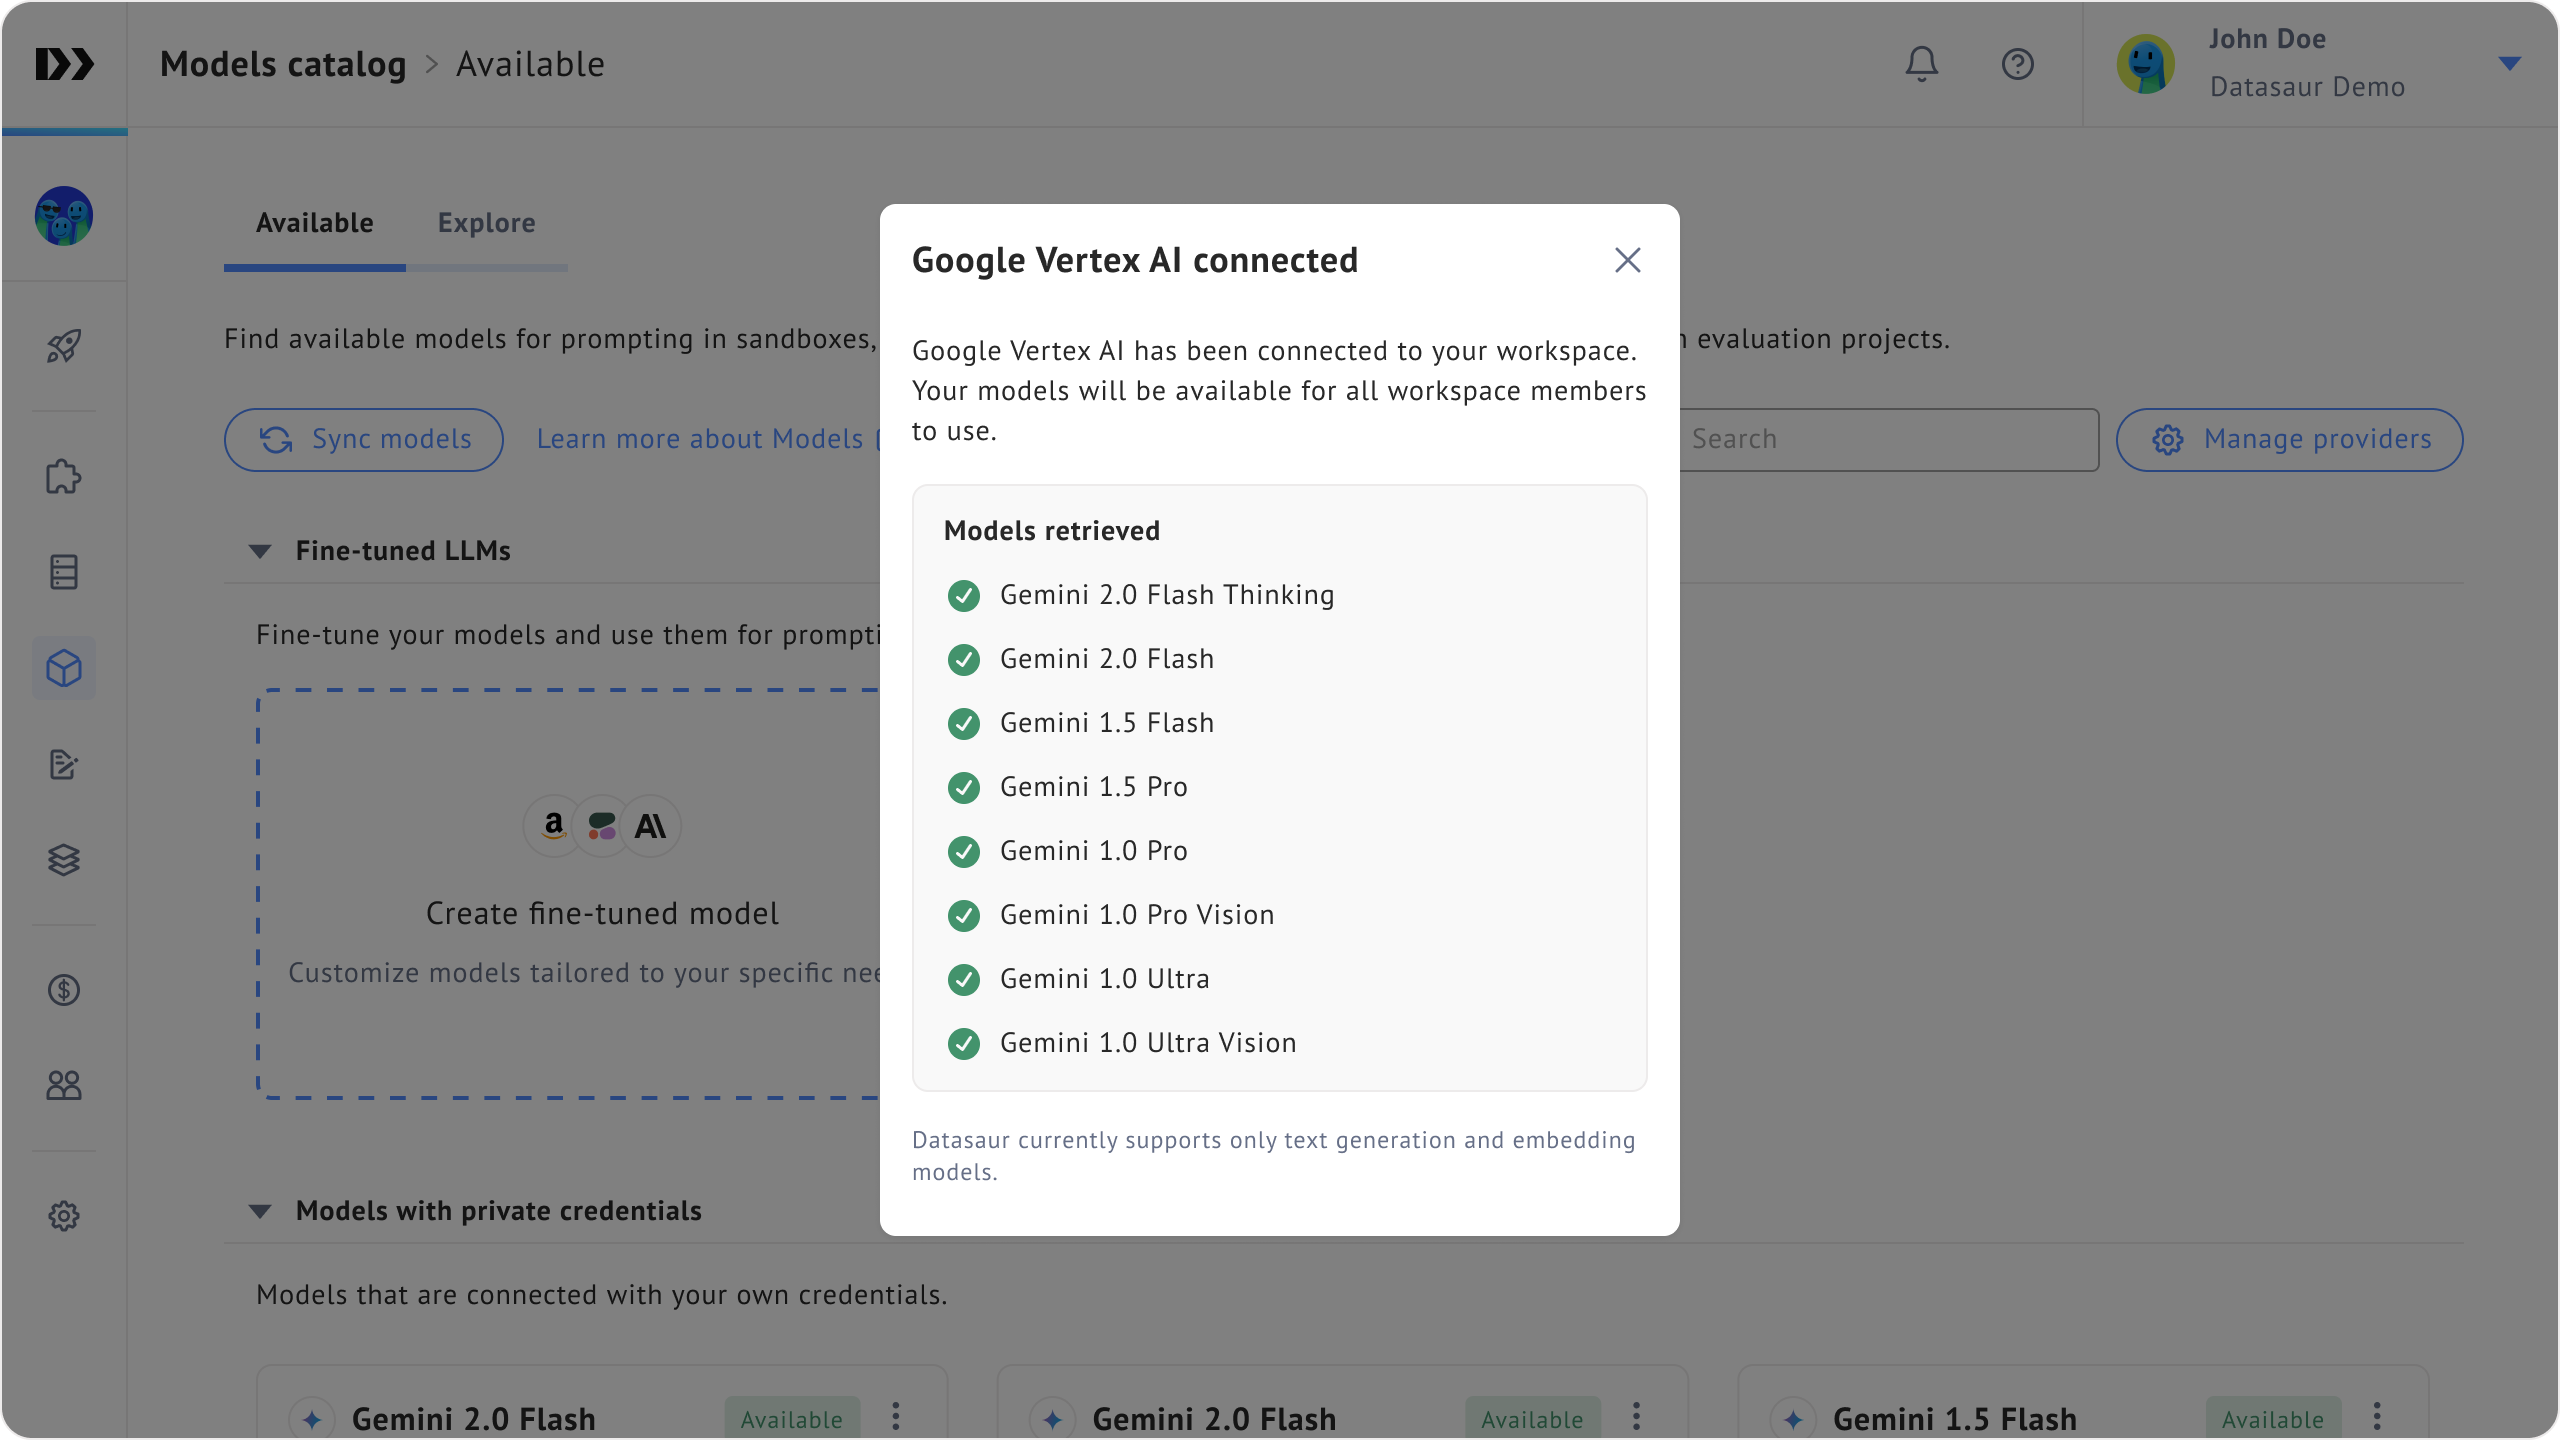Viewport: 2560px width, 1440px height.
Task: Open Learn more about Models link
Action: [x=700, y=439]
